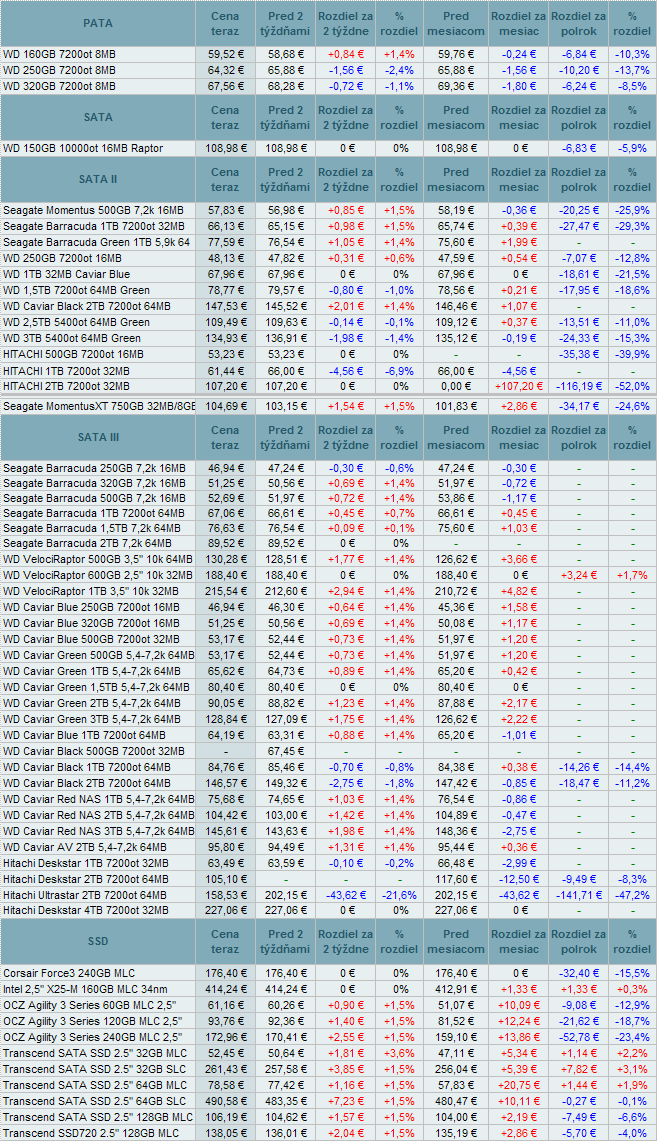
Task: Click the SATA II section header
Action: [97, 179]
